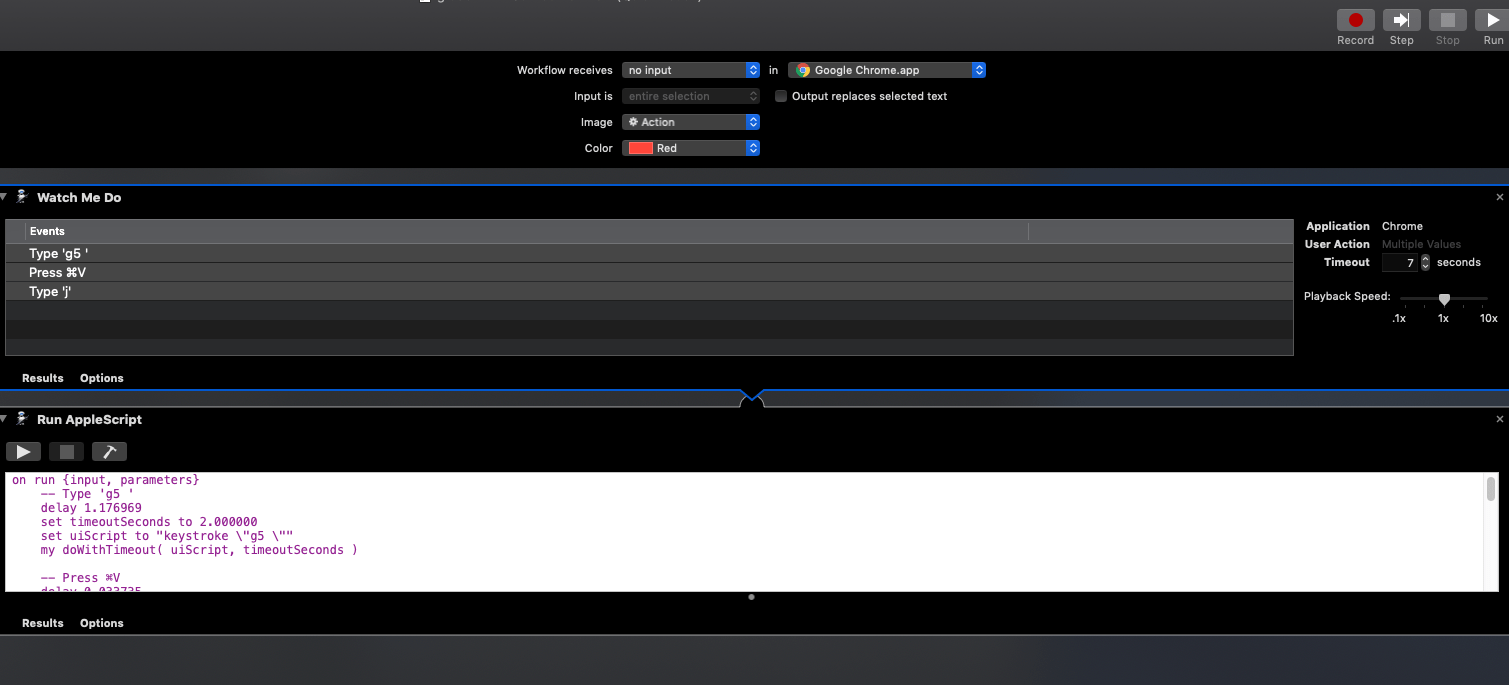This screenshot has width=1509, height=685.
Task: Open Options tab of Run AppleScript
Action: (102, 623)
